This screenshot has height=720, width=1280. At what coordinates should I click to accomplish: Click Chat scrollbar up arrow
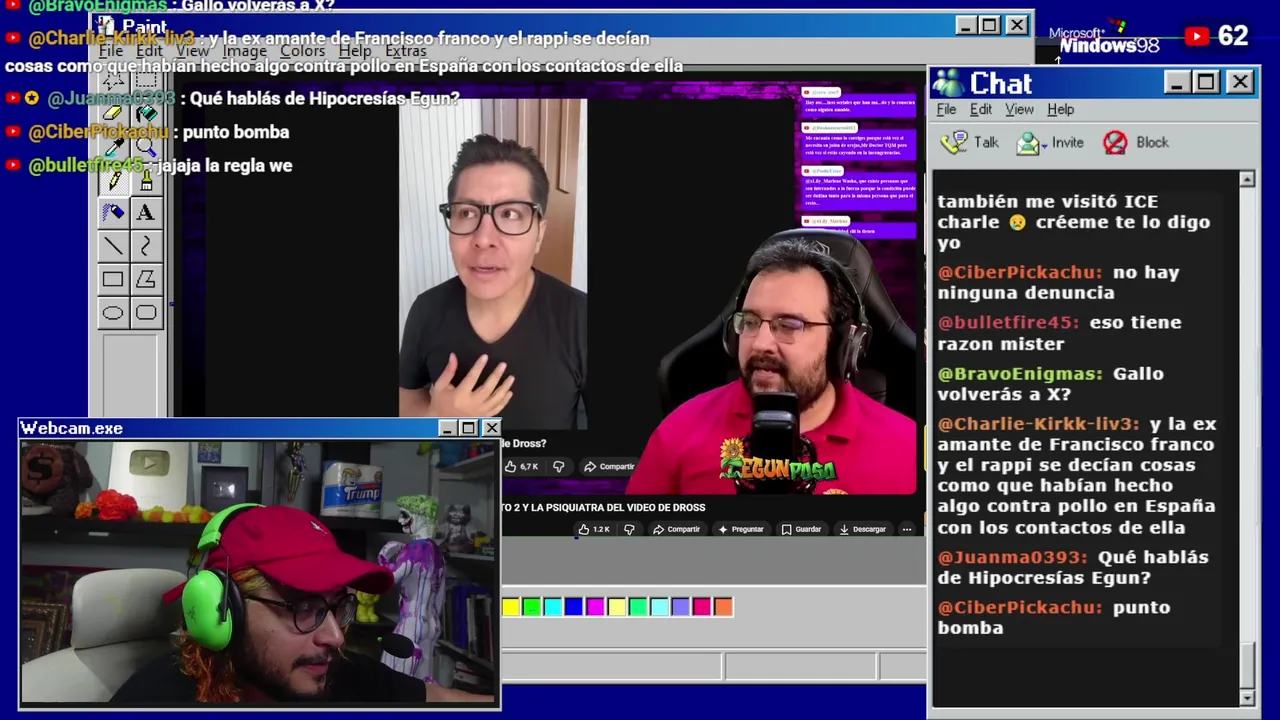[1247, 179]
